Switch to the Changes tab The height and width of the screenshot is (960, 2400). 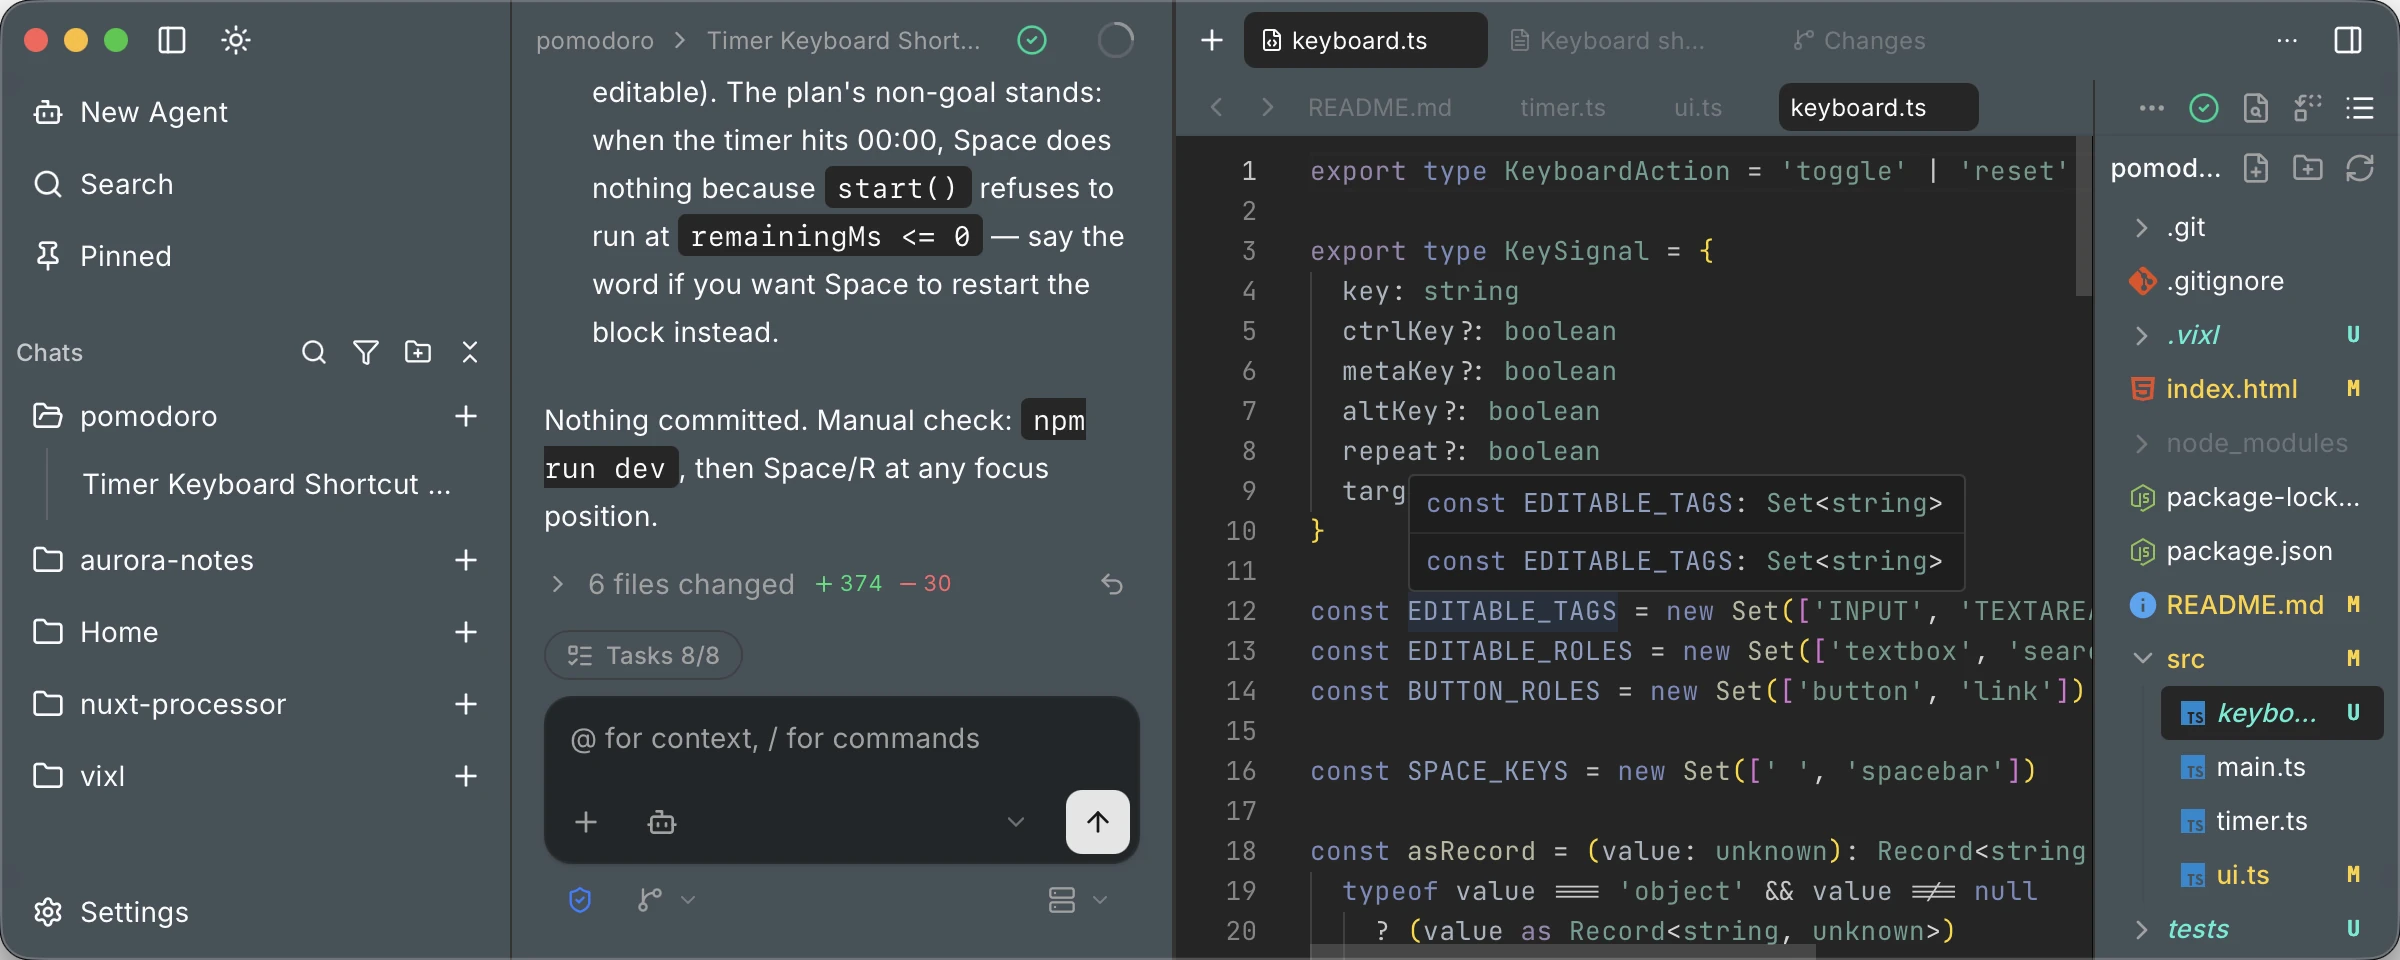click(x=1860, y=40)
